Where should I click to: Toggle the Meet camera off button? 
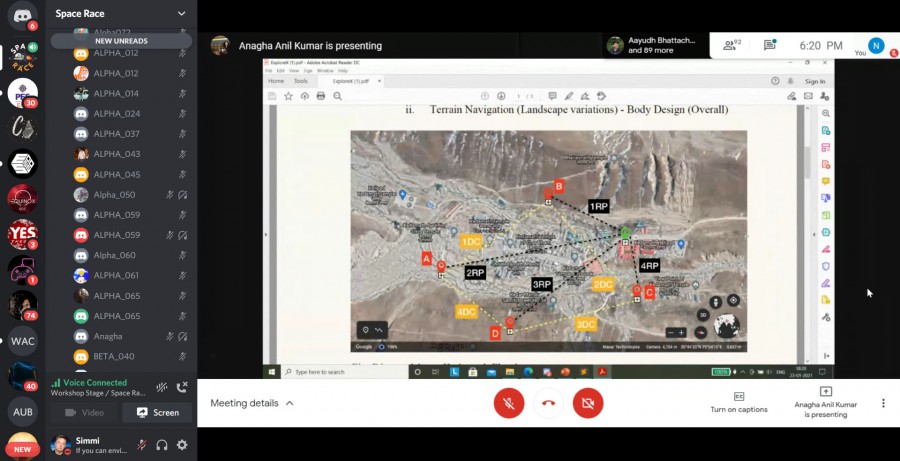tap(588, 403)
